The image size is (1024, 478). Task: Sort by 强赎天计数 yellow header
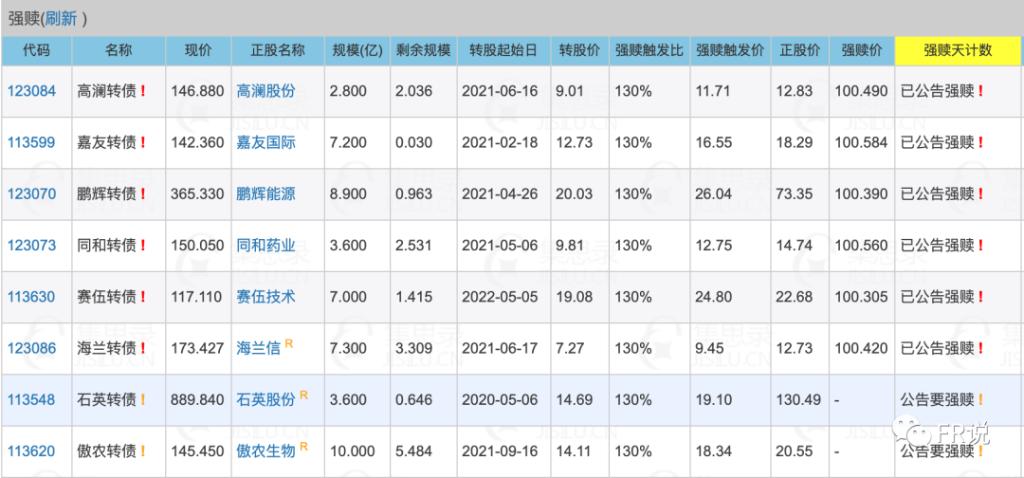[957, 50]
